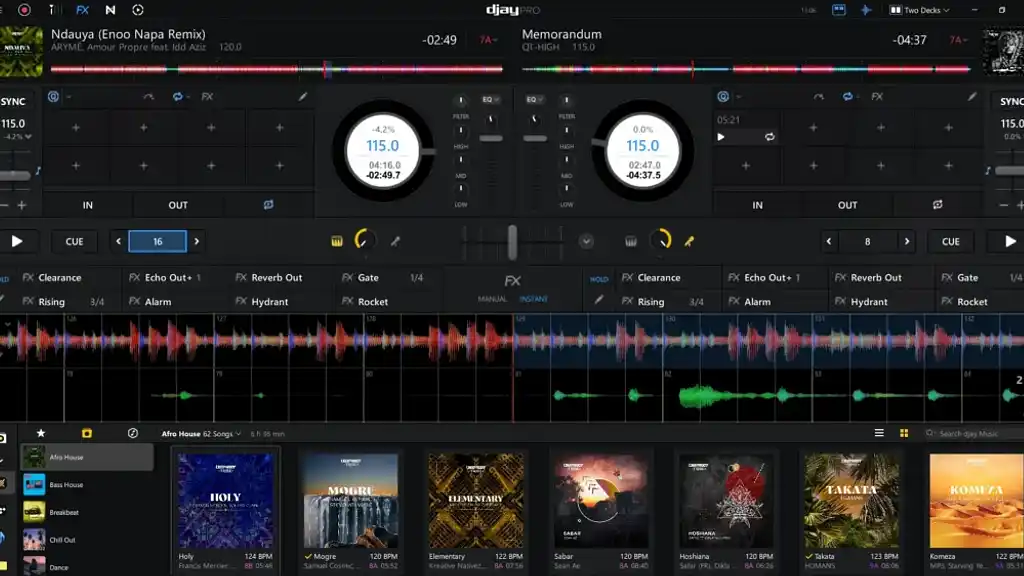Toggle HOLD for right deck FX
The width and height of the screenshot is (1024, 576).
point(599,279)
